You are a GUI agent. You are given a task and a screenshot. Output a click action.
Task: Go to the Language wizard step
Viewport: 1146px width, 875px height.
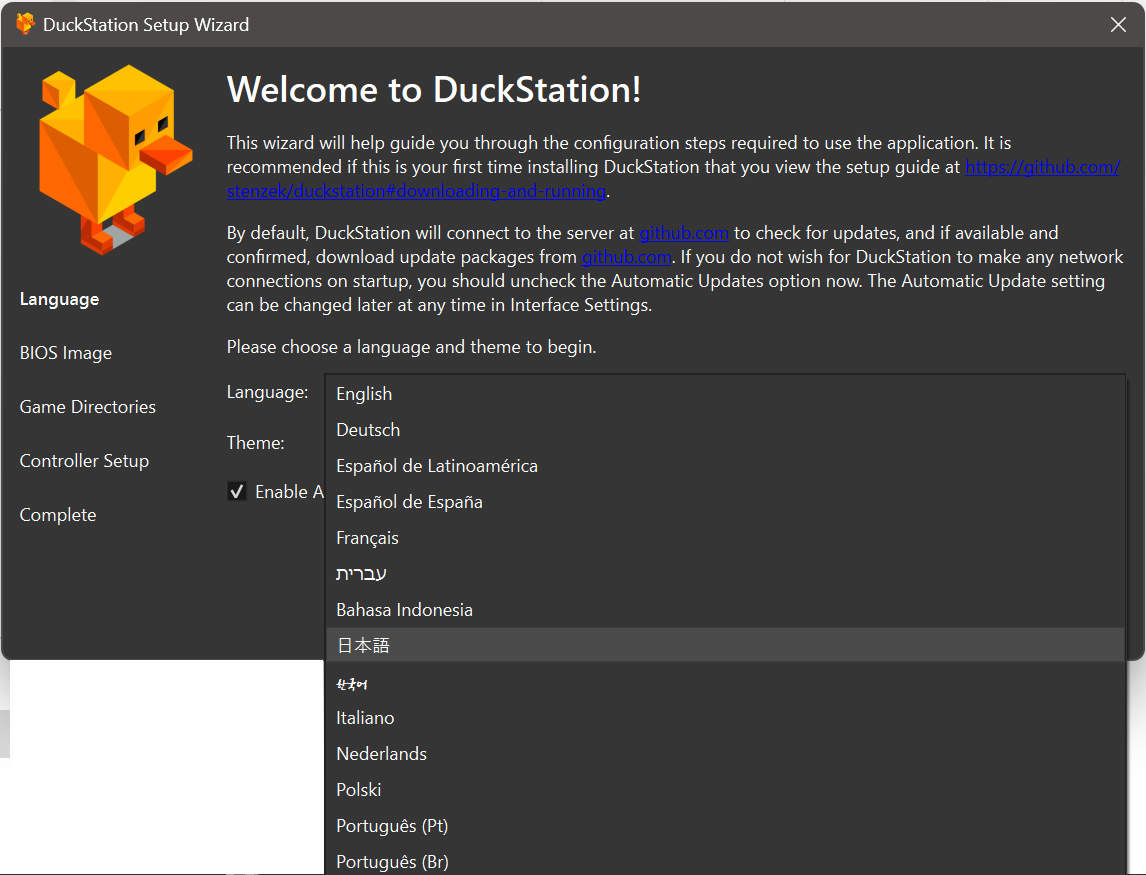[59, 299]
